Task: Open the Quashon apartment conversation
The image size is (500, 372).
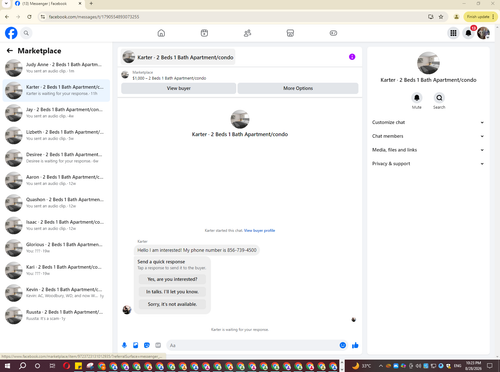Action: 56,203
